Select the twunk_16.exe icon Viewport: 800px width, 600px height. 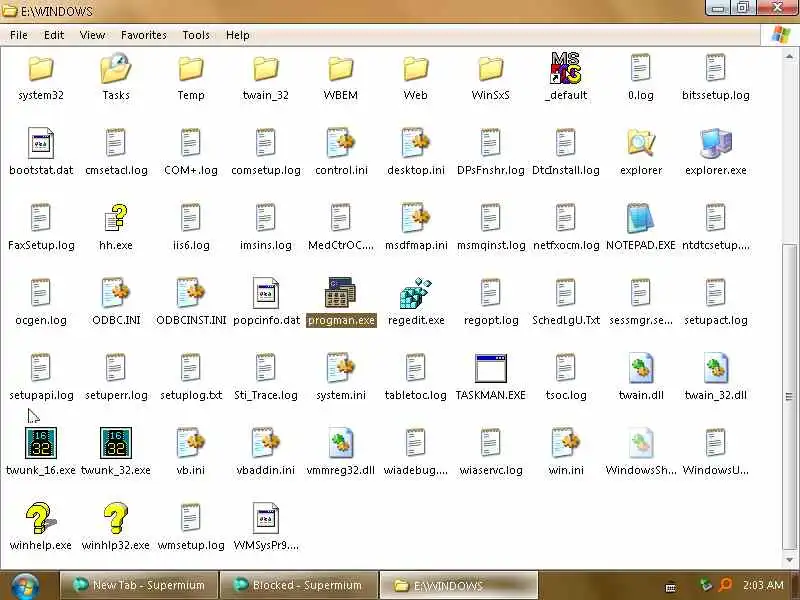[x=41, y=443]
